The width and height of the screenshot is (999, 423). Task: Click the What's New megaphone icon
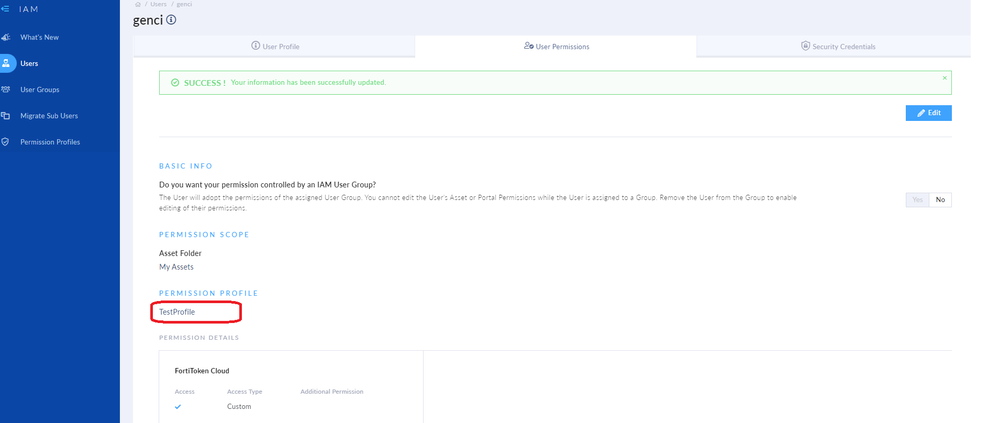point(6,37)
